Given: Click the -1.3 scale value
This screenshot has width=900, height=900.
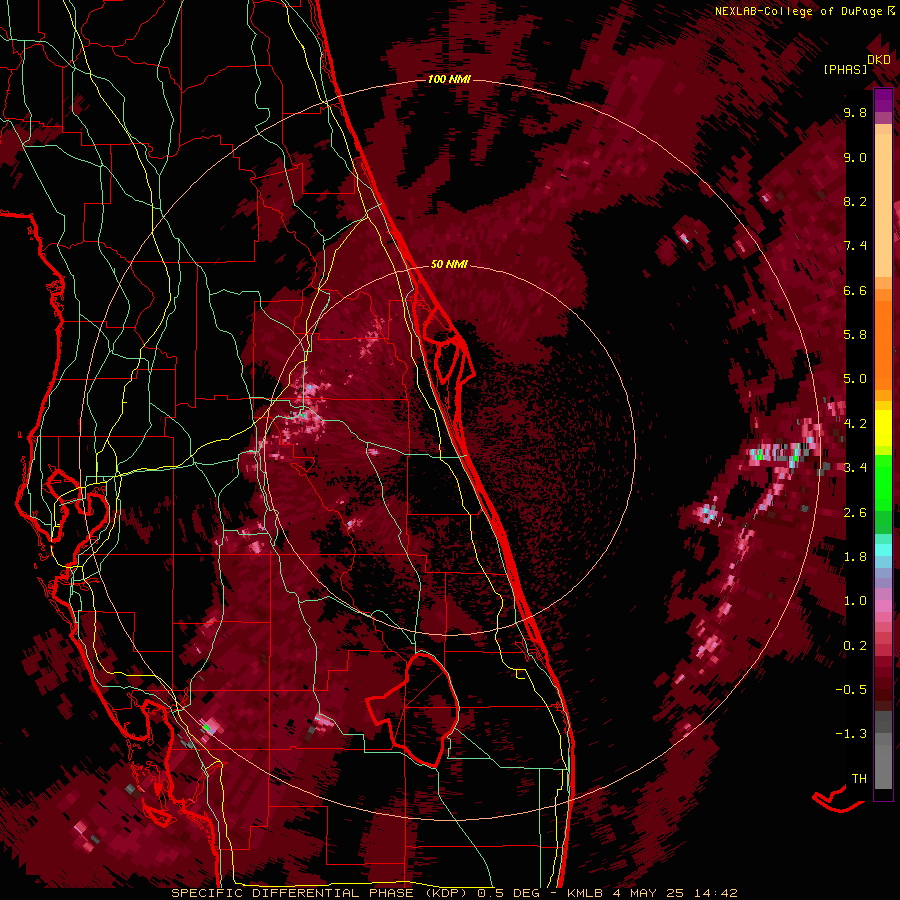Looking at the screenshot, I should coord(851,734).
